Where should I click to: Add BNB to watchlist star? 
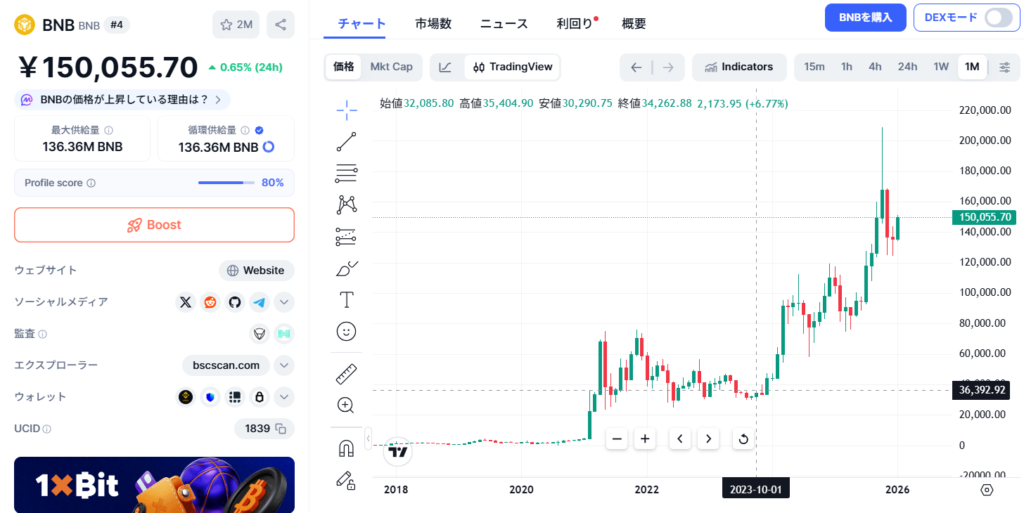point(236,25)
